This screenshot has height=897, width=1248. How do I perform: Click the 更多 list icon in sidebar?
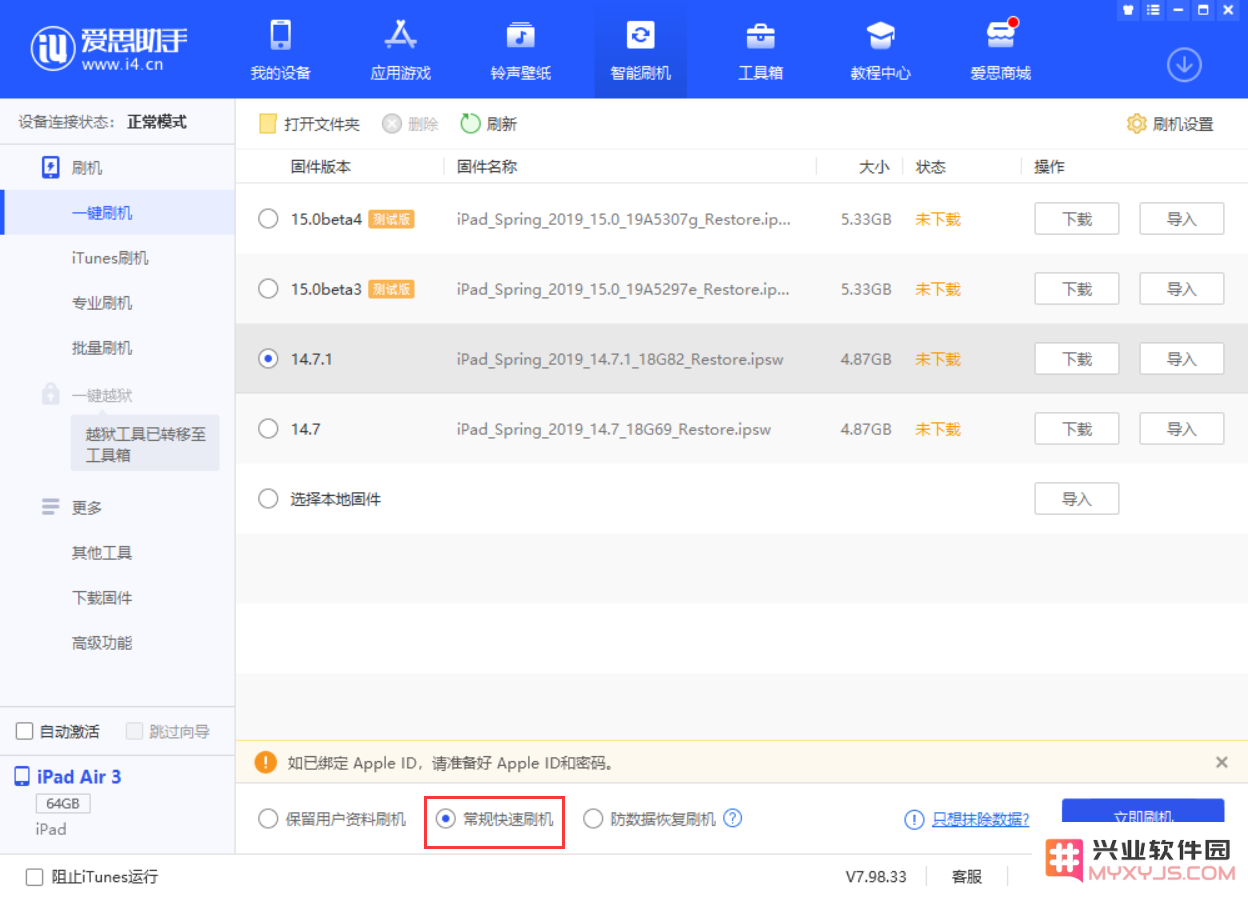tap(51, 507)
